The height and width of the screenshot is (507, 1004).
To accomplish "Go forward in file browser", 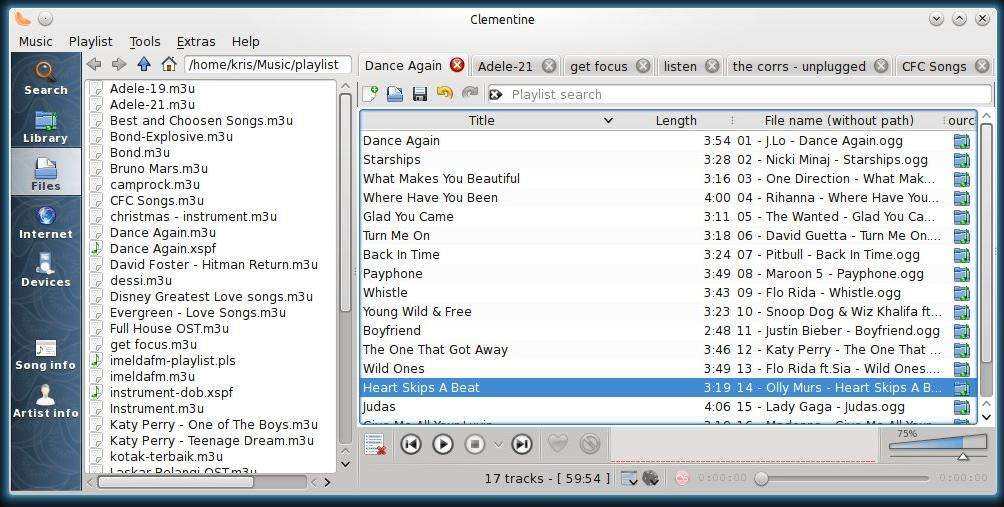I will coord(119,64).
